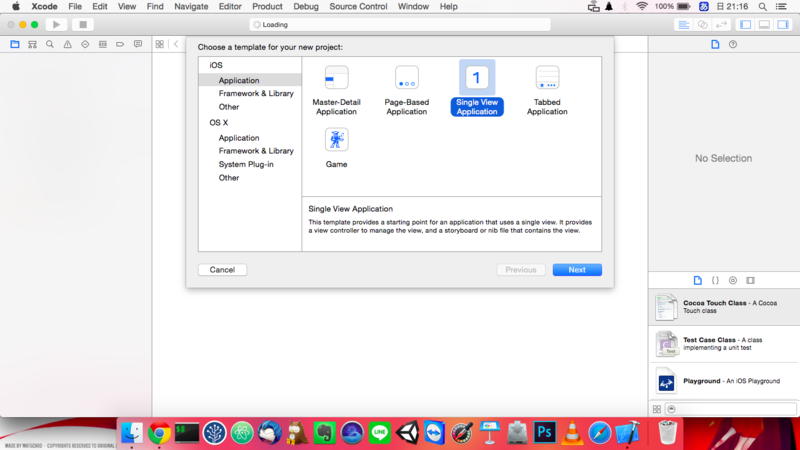Switch to the Standard editor

click(x=684, y=24)
